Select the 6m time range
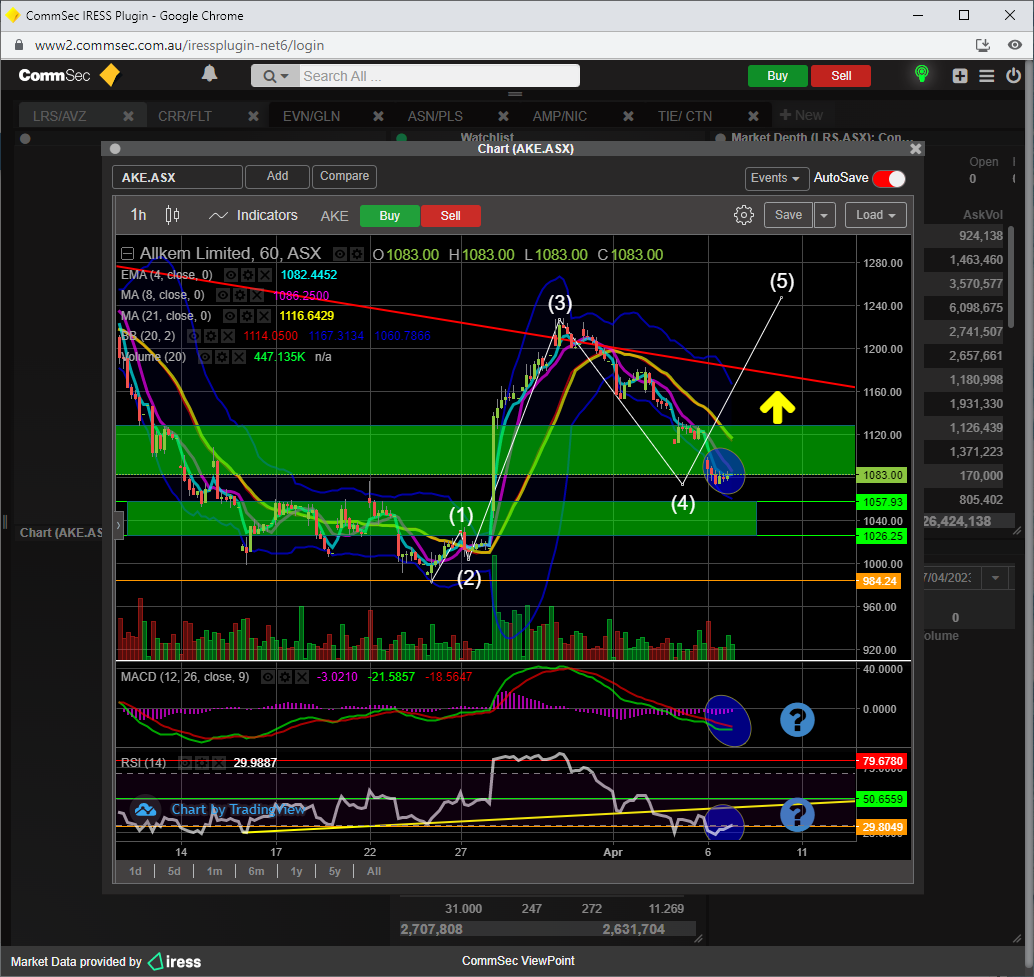 coord(256,871)
